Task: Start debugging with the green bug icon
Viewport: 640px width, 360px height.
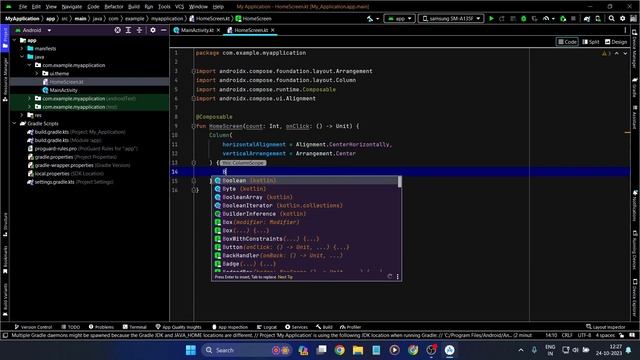Action: coord(524,19)
